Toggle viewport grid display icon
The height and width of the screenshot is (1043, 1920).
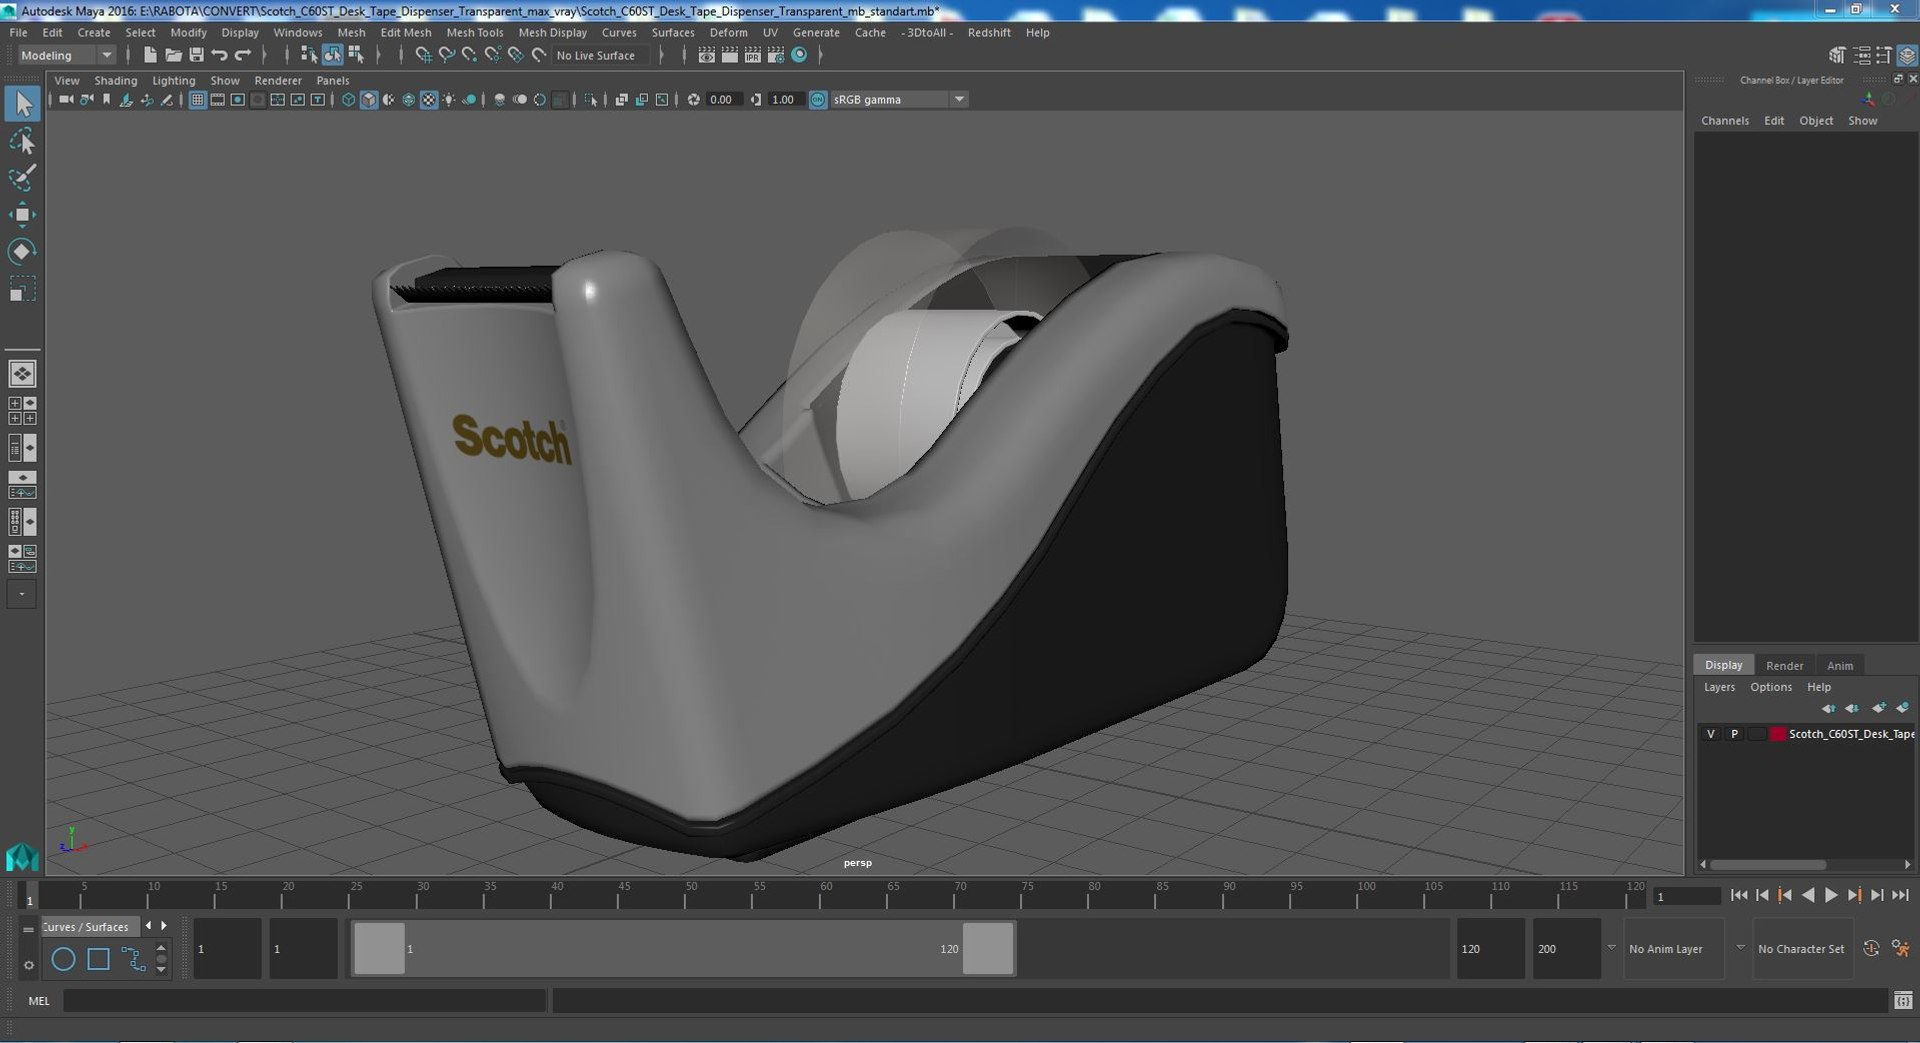point(197,99)
